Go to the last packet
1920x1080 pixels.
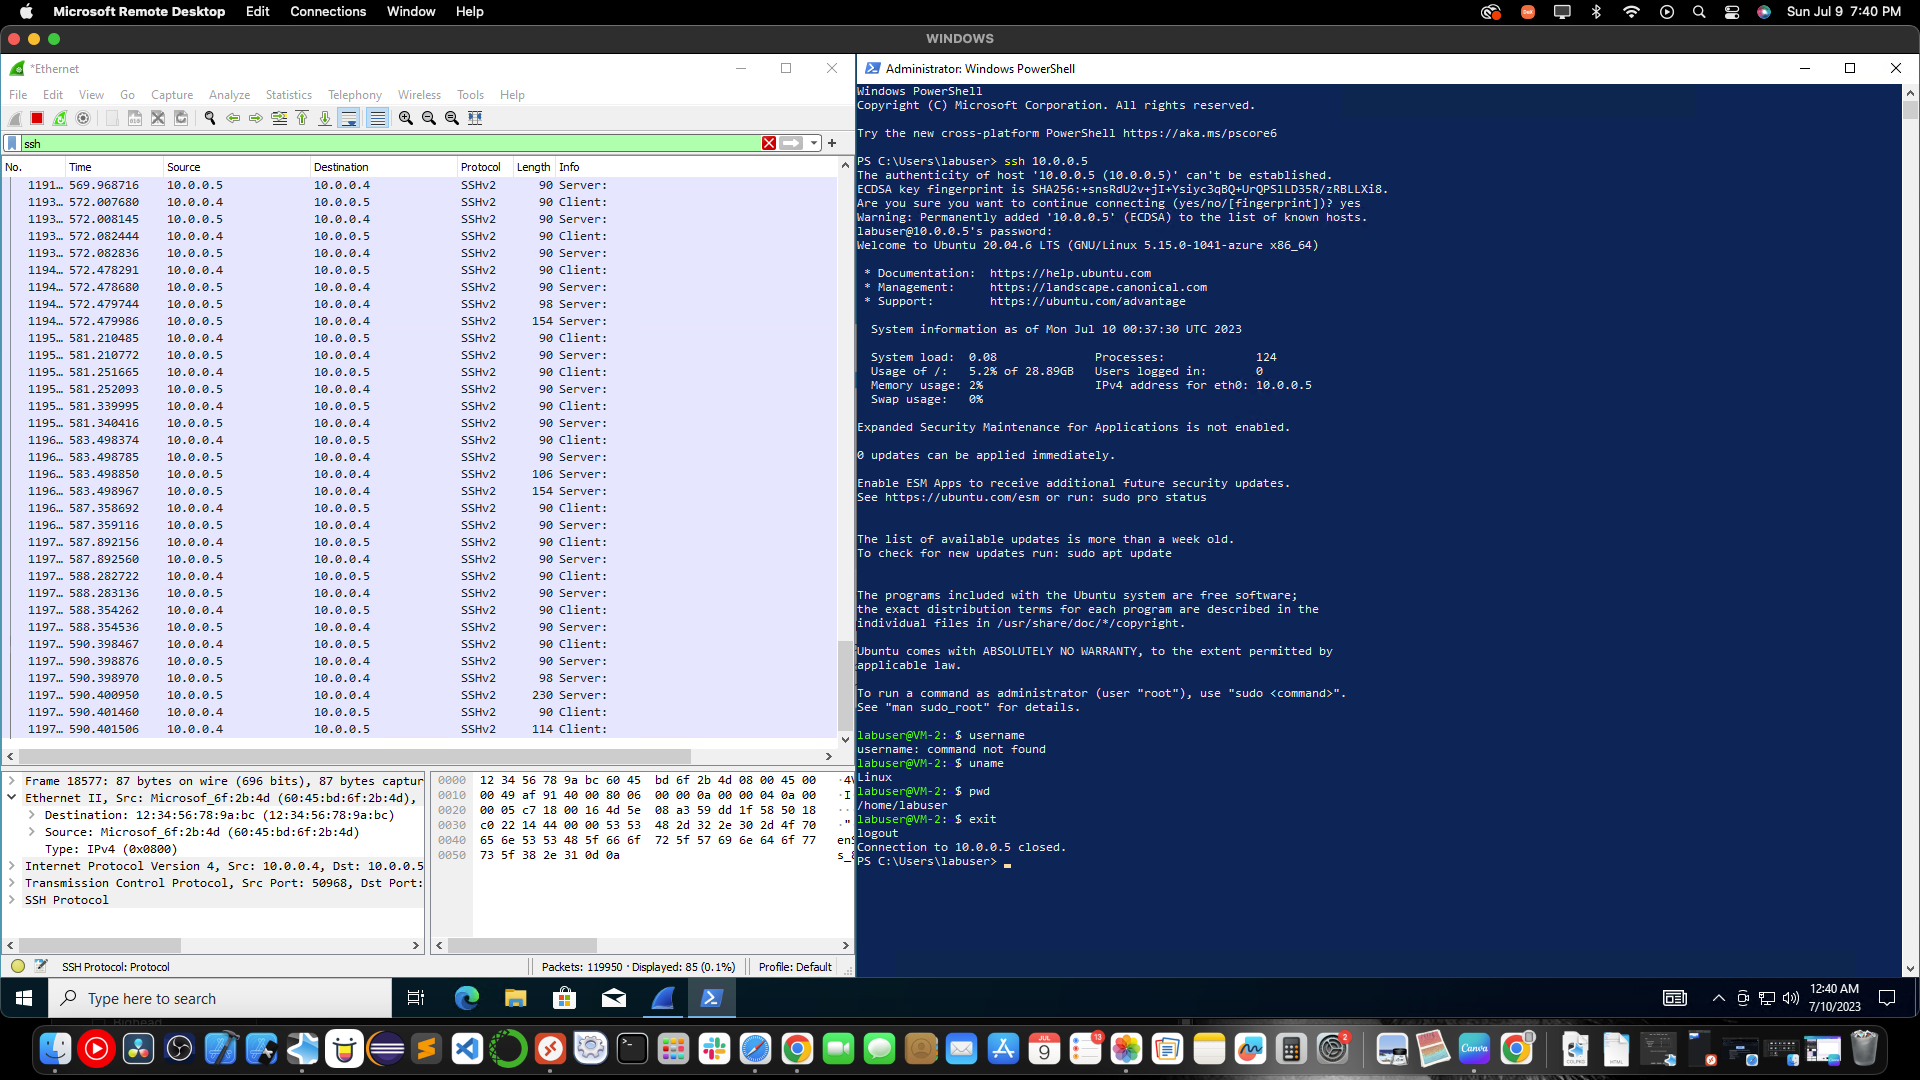pyautogui.click(x=325, y=118)
